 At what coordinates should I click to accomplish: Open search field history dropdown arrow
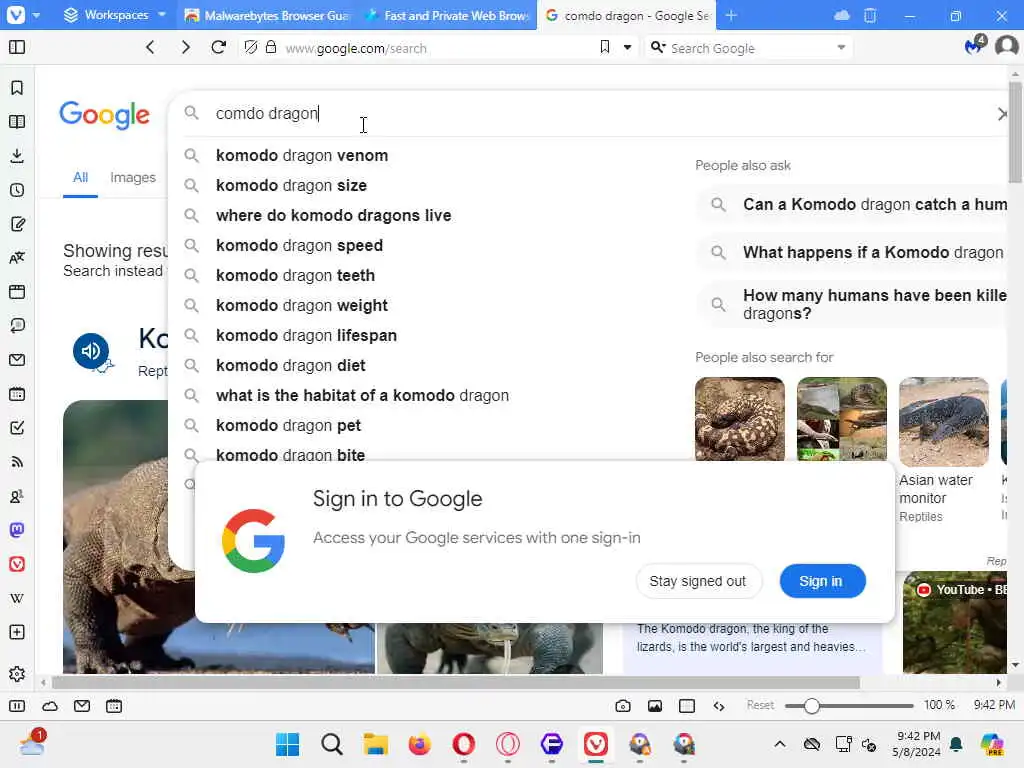(x=841, y=47)
